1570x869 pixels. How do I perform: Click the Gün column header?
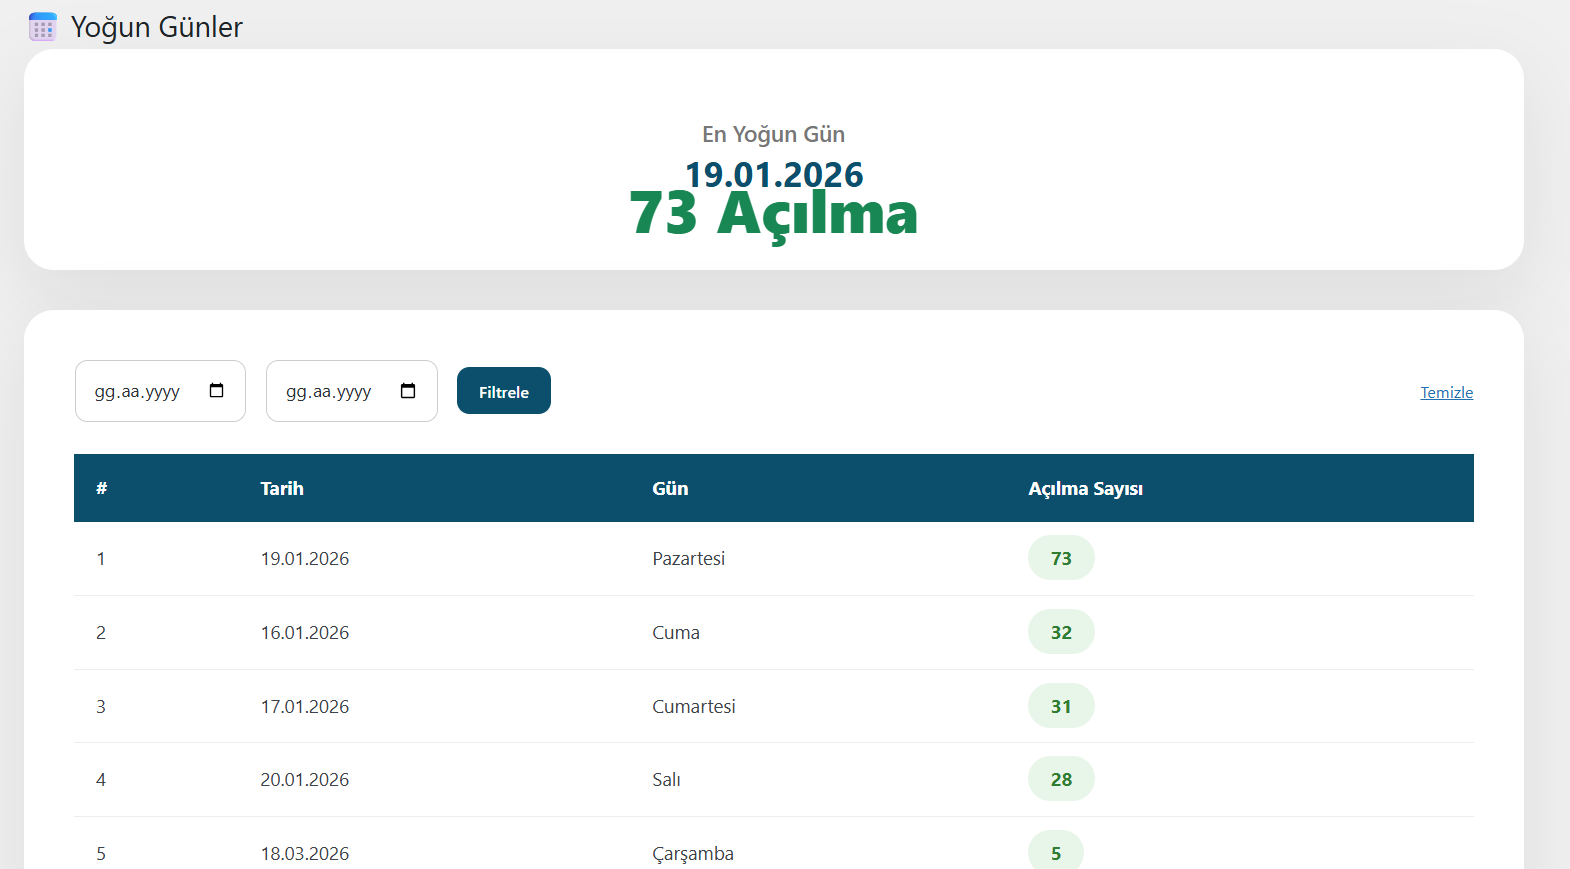pyautogui.click(x=670, y=488)
